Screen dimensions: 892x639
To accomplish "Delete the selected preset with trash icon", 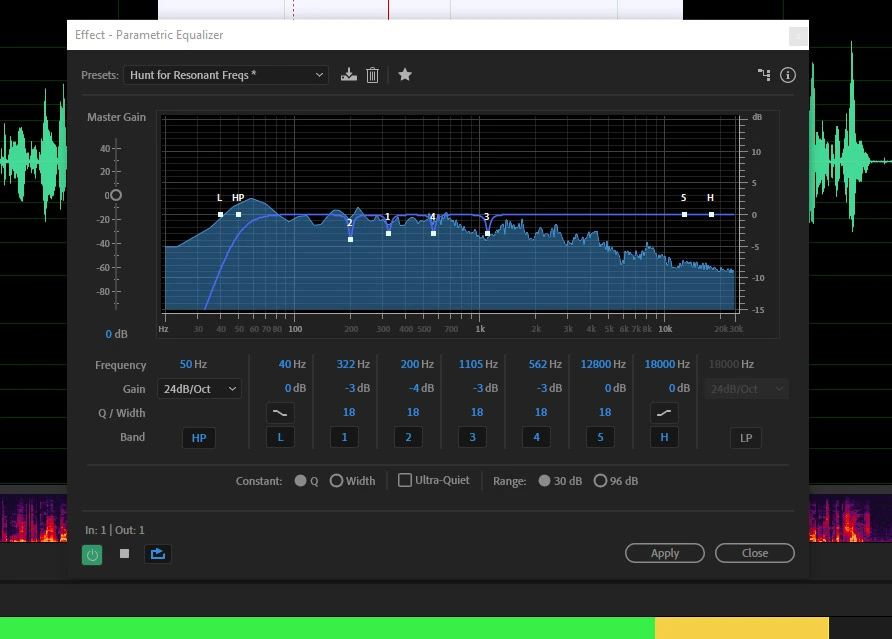I will 372,75.
